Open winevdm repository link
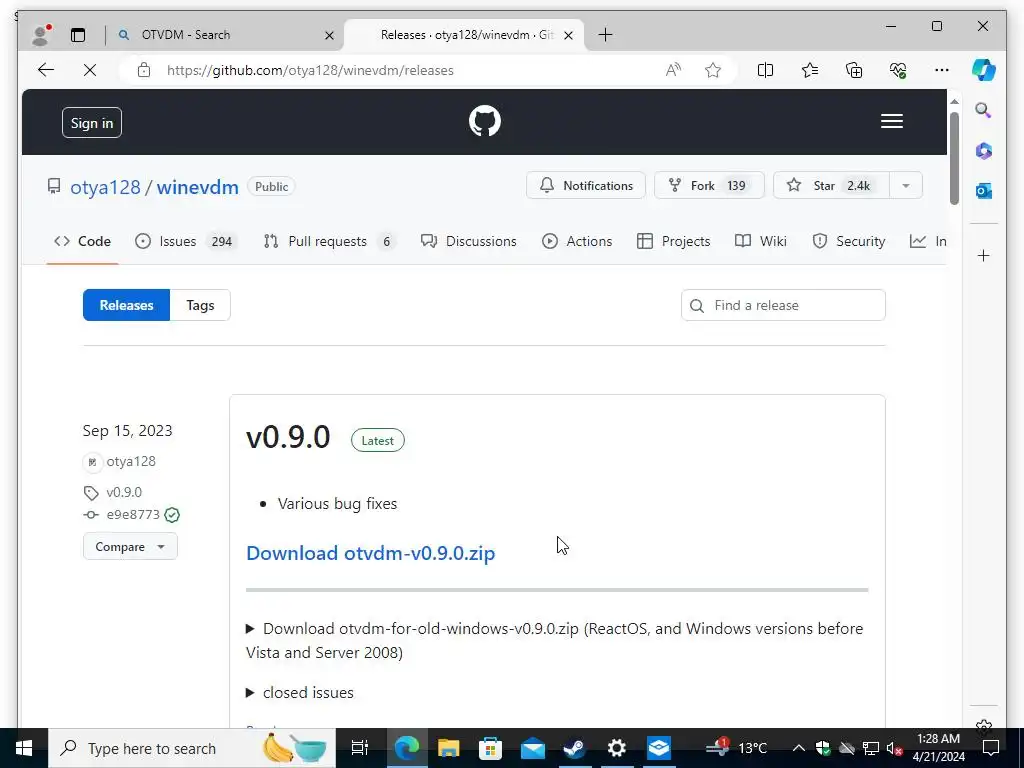 coord(197,187)
